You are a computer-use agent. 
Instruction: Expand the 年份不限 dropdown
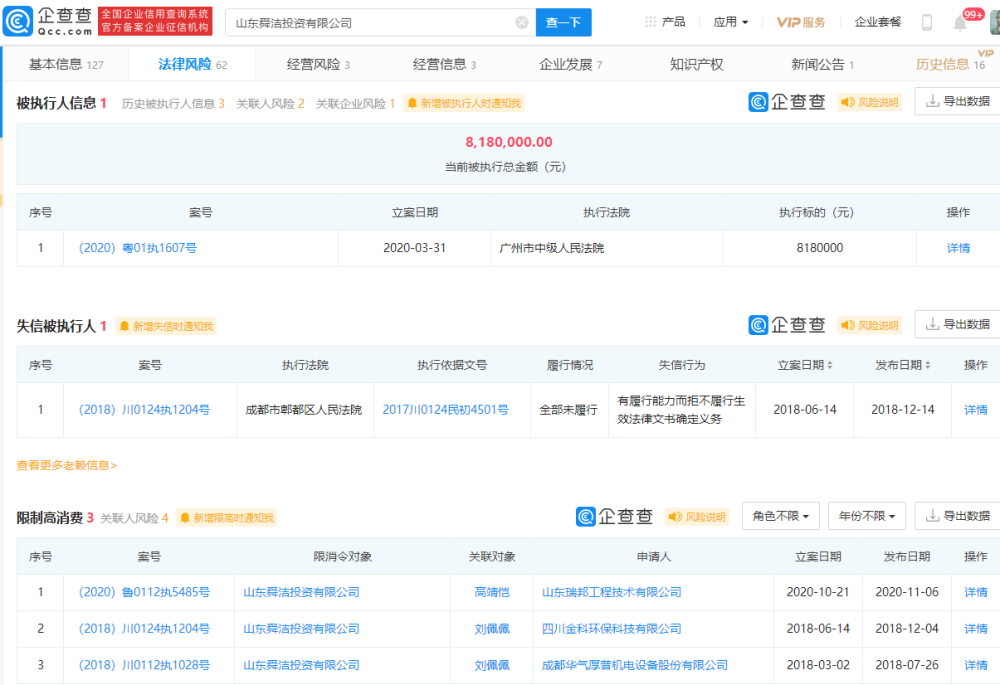pyautogui.click(x=867, y=516)
